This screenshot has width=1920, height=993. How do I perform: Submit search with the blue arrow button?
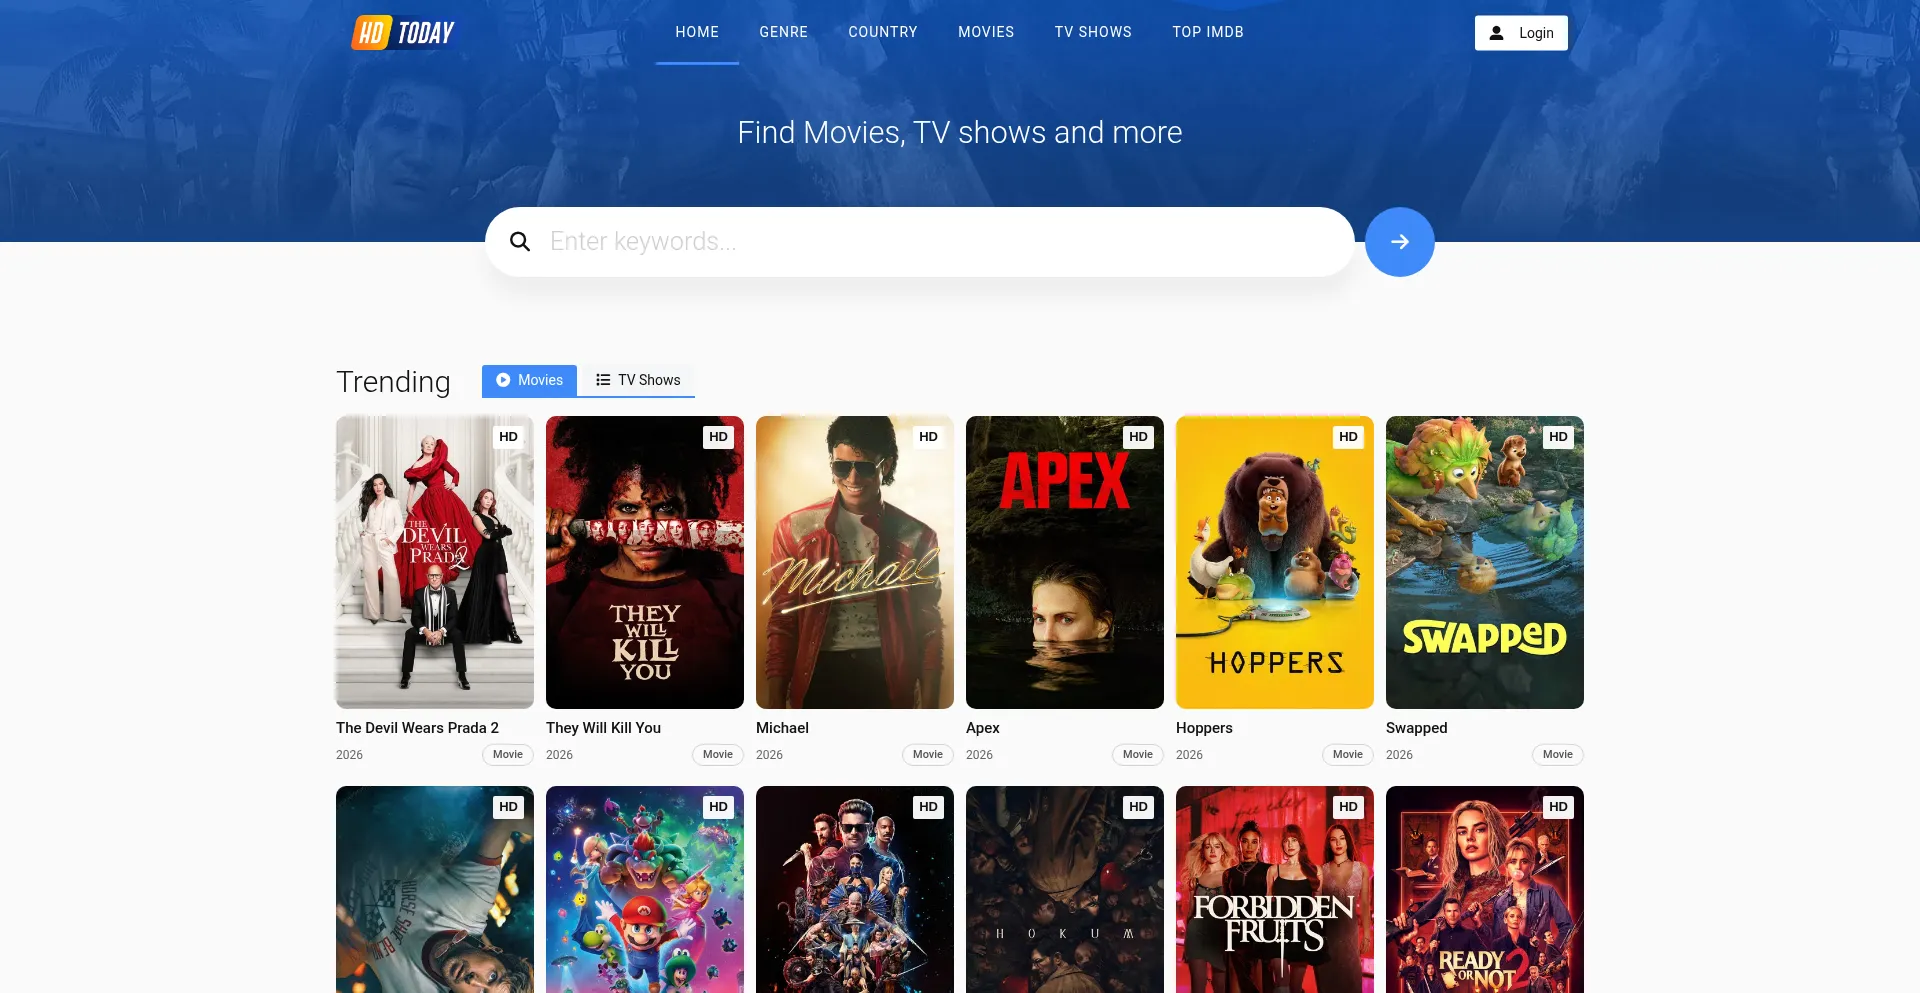1399,242
